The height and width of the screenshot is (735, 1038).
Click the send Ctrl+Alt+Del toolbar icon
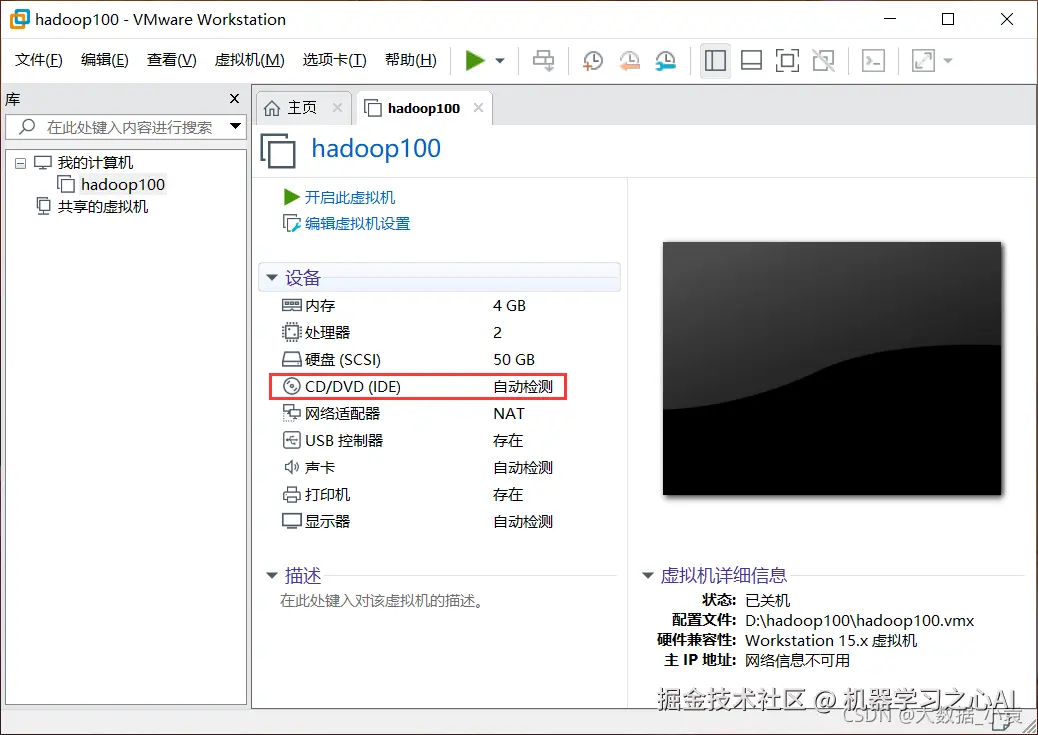[x=543, y=60]
